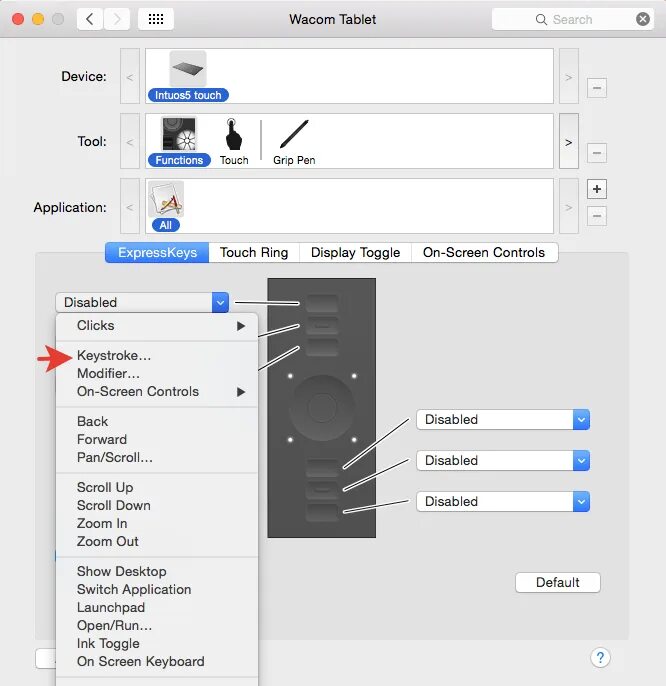Screen dimensions: 666x686
Task: Remove device with minus button
Action: 596,88
